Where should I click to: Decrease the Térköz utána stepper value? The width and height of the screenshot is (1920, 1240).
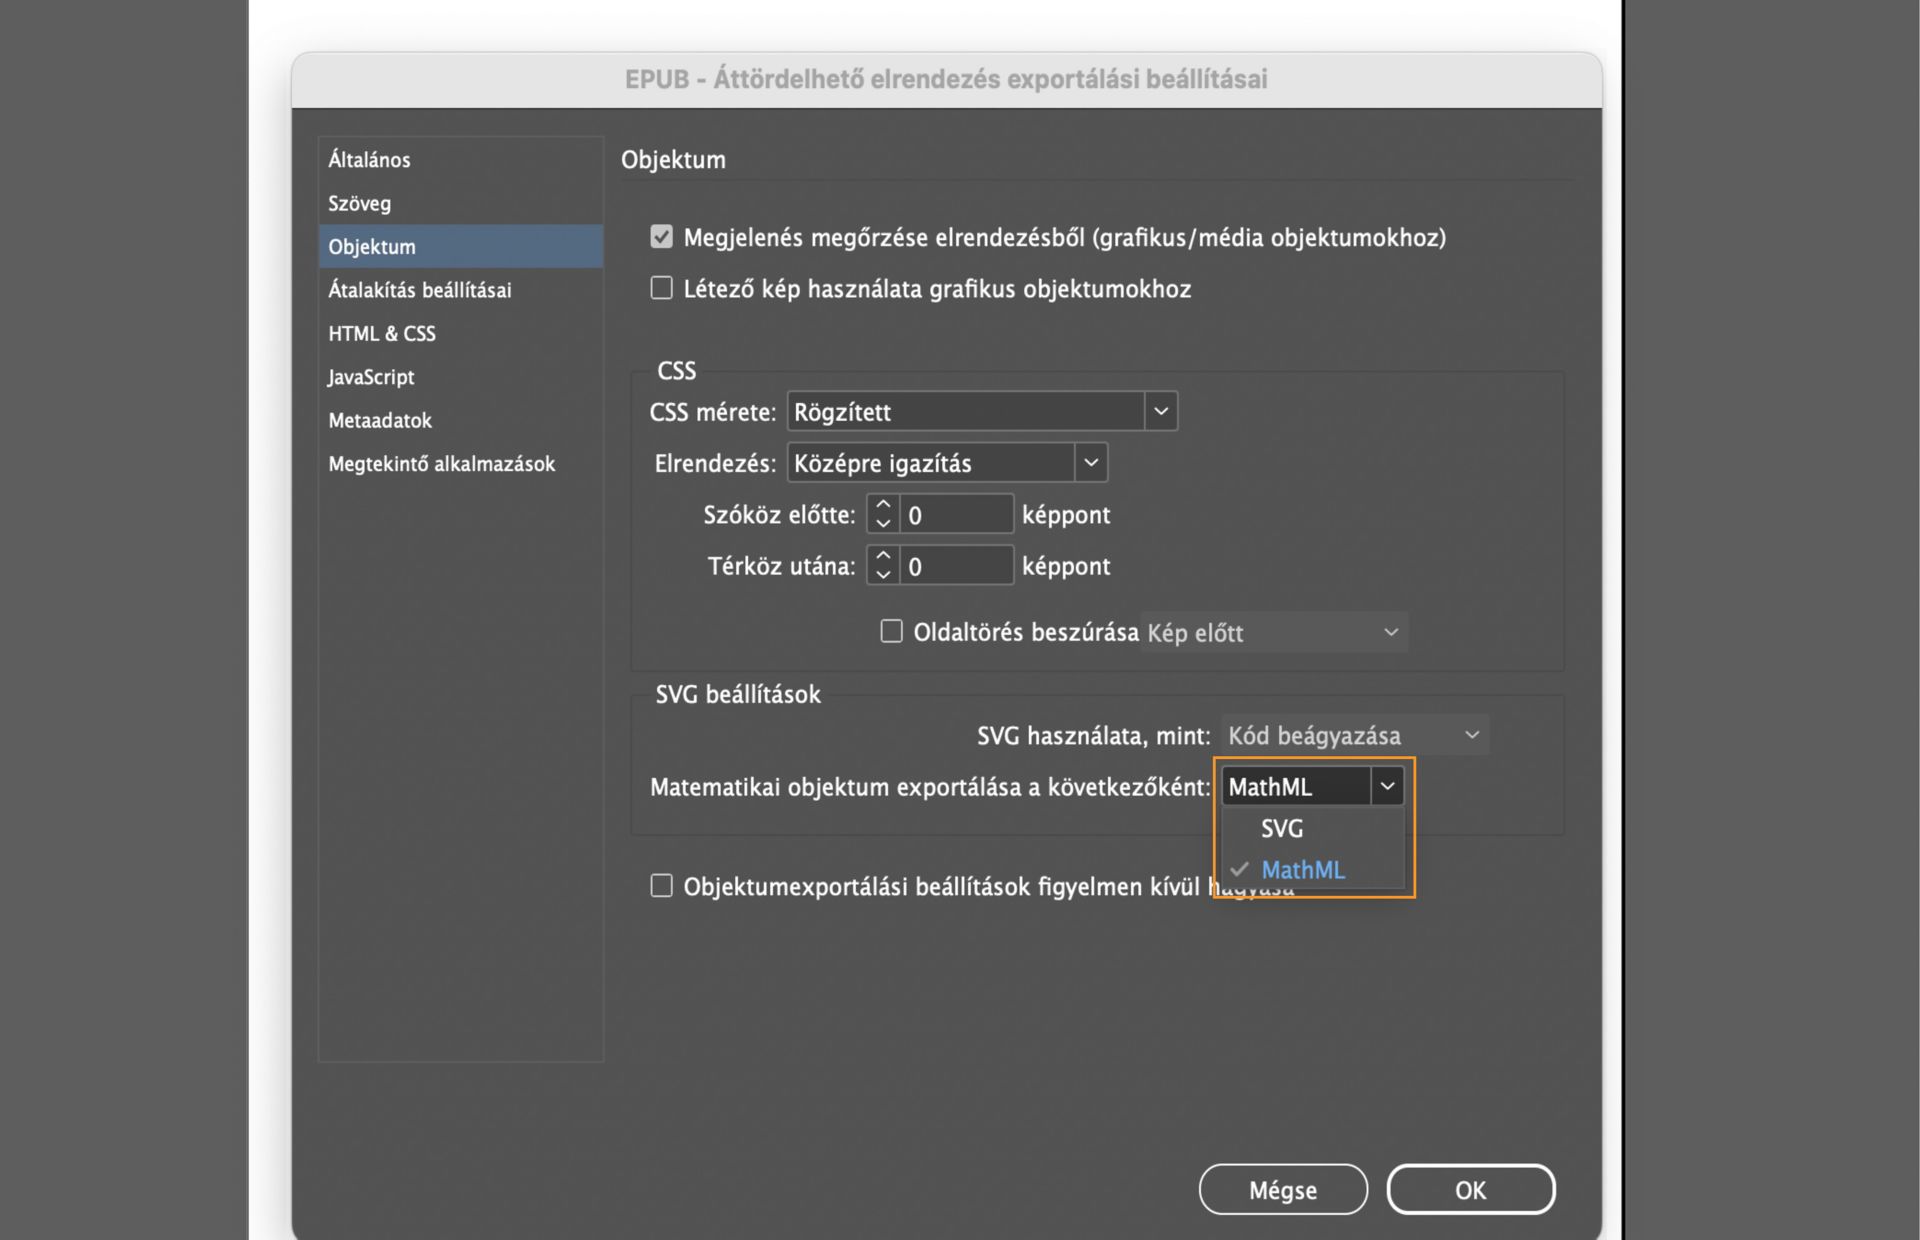882,576
